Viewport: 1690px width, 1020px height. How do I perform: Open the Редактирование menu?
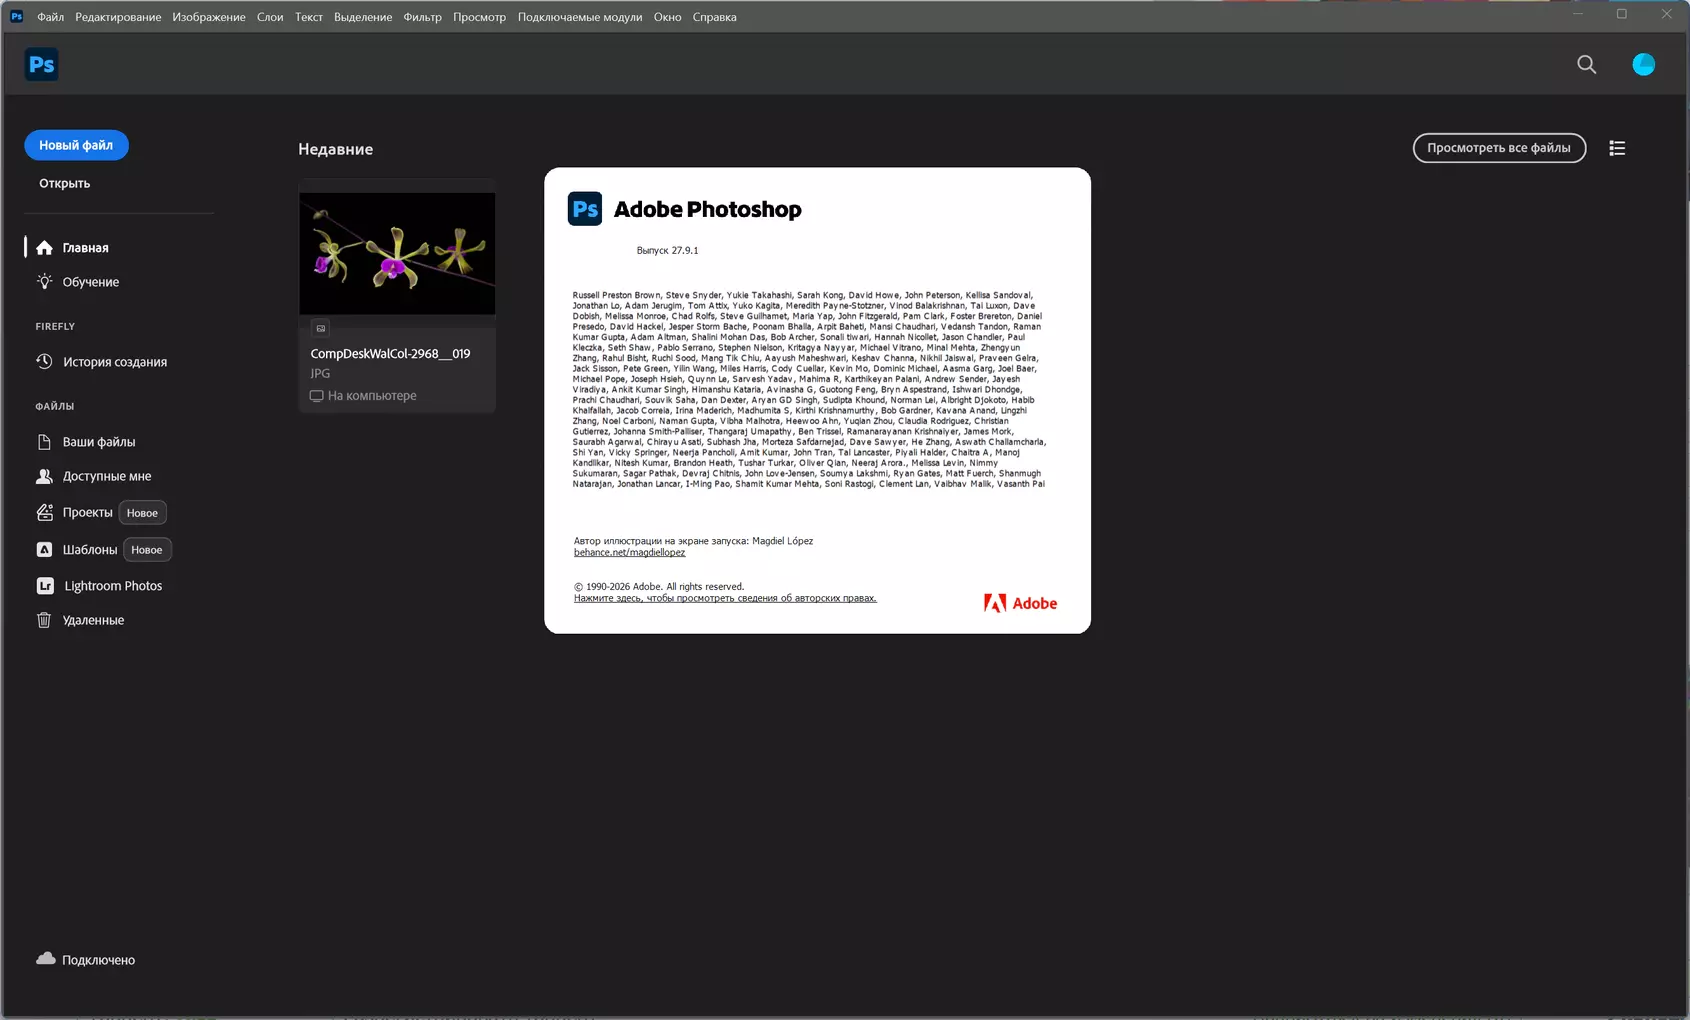[x=118, y=17]
